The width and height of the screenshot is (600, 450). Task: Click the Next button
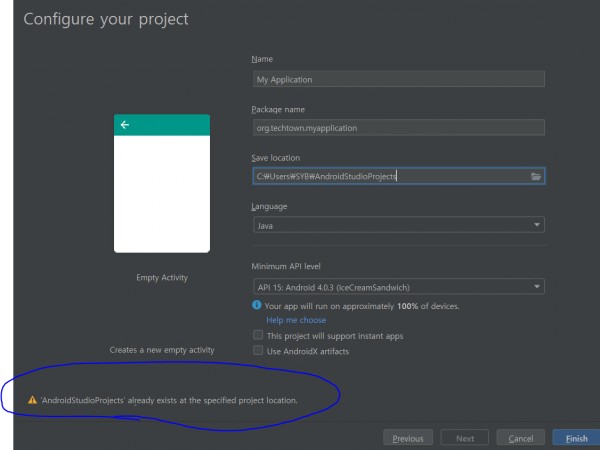pos(465,439)
